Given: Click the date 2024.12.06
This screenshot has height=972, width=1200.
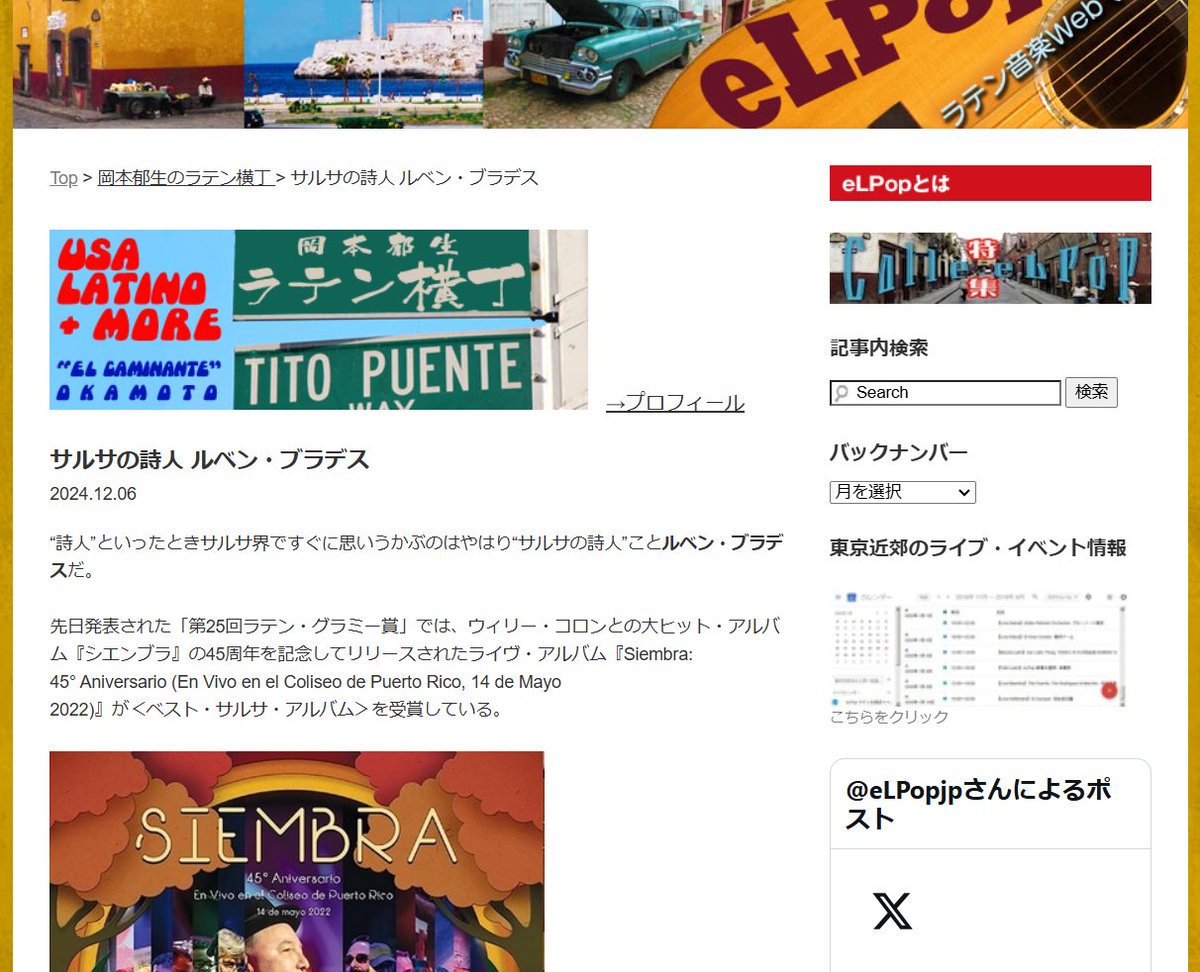Looking at the screenshot, I should click(x=93, y=494).
